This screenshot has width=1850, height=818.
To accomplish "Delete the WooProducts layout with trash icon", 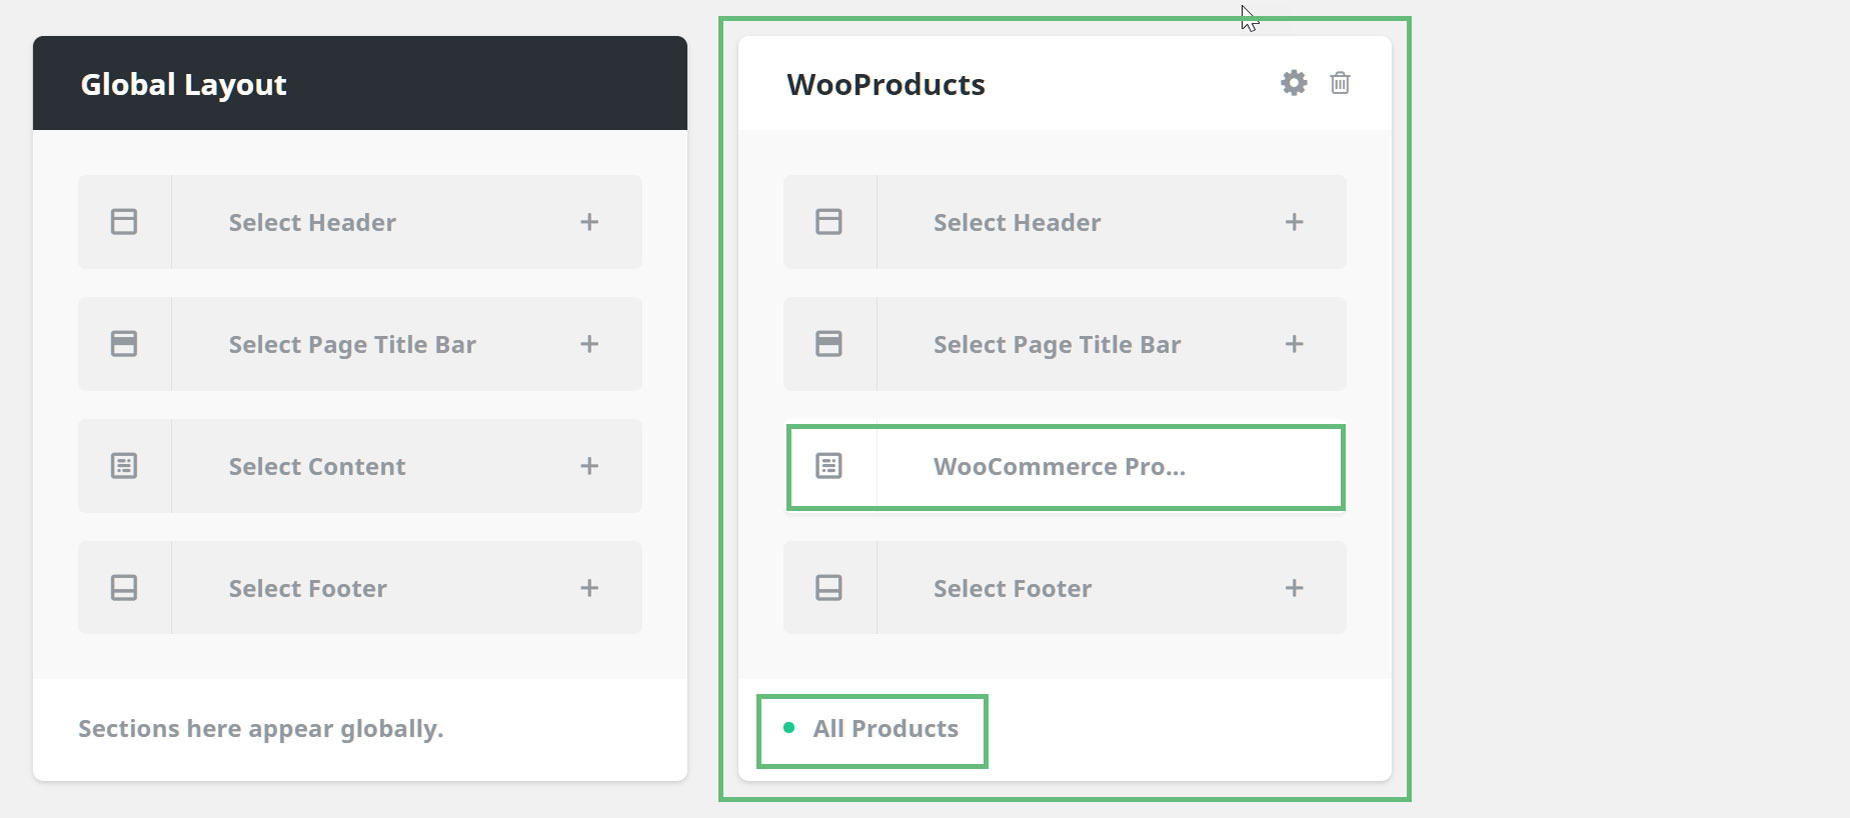I will pyautogui.click(x=1340, y=83).
